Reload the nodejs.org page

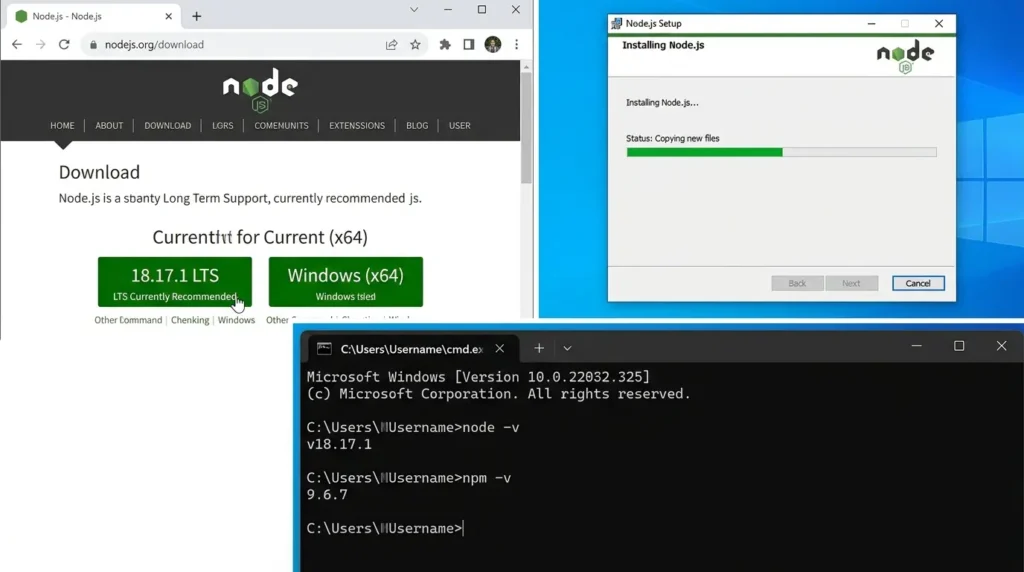tap(64, 44)
